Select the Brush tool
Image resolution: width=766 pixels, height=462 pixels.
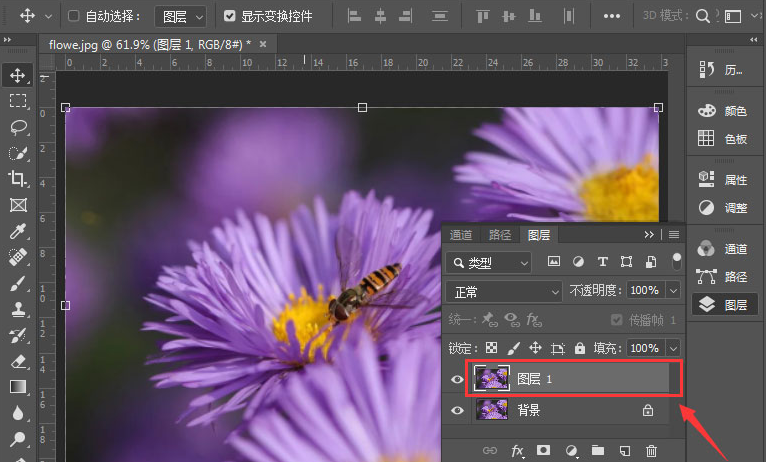click(18, 283)
